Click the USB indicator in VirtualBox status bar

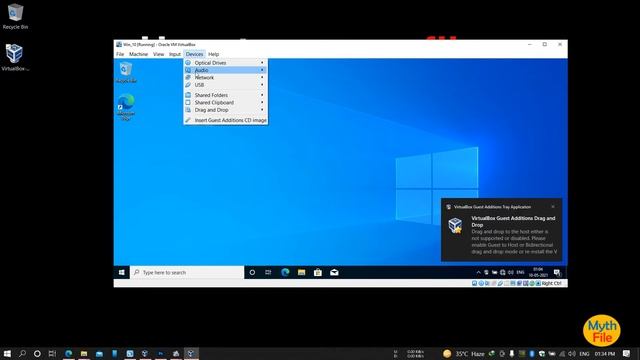(x=500, y=283)
